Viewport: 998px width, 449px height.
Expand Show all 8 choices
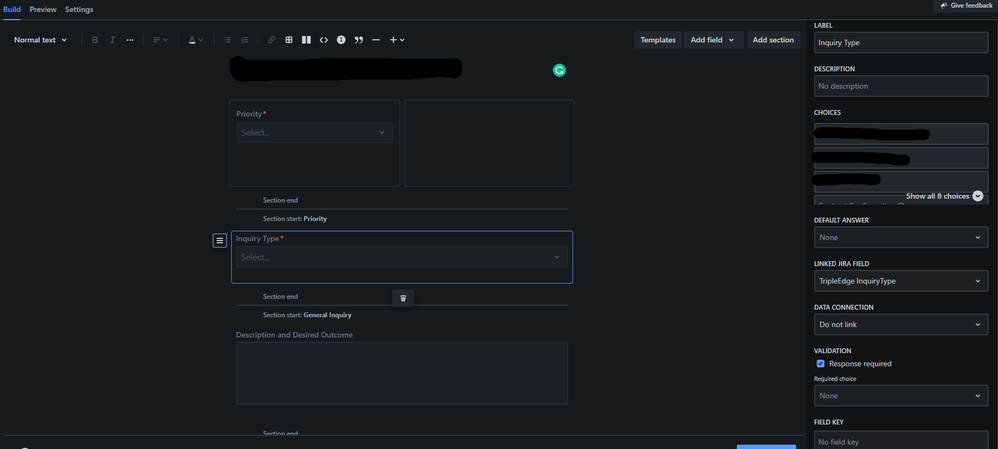click(944, 196)
